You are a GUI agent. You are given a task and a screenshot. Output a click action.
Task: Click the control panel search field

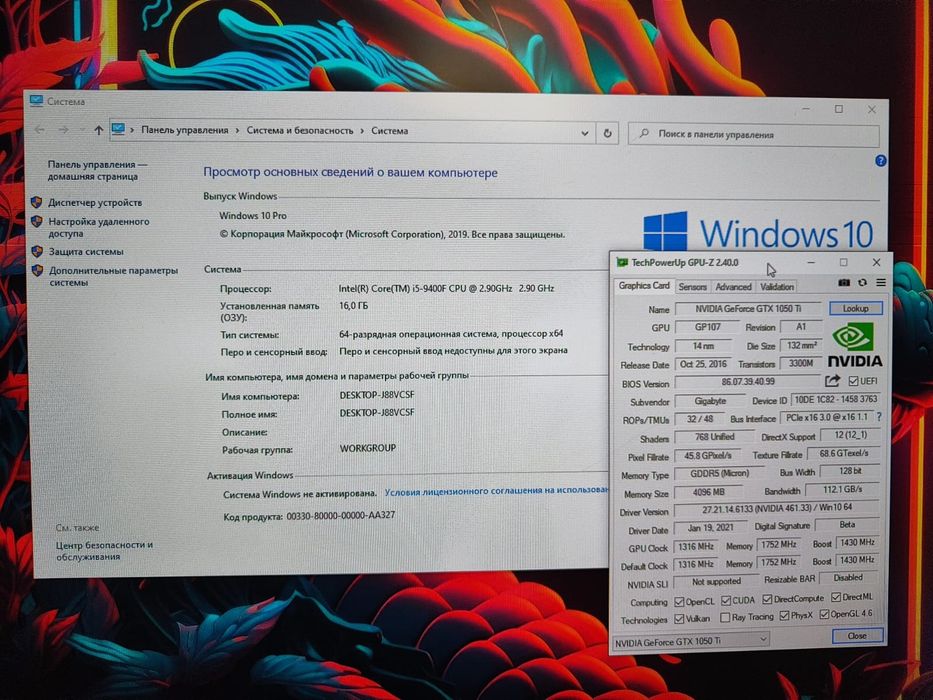coord(754,135)
